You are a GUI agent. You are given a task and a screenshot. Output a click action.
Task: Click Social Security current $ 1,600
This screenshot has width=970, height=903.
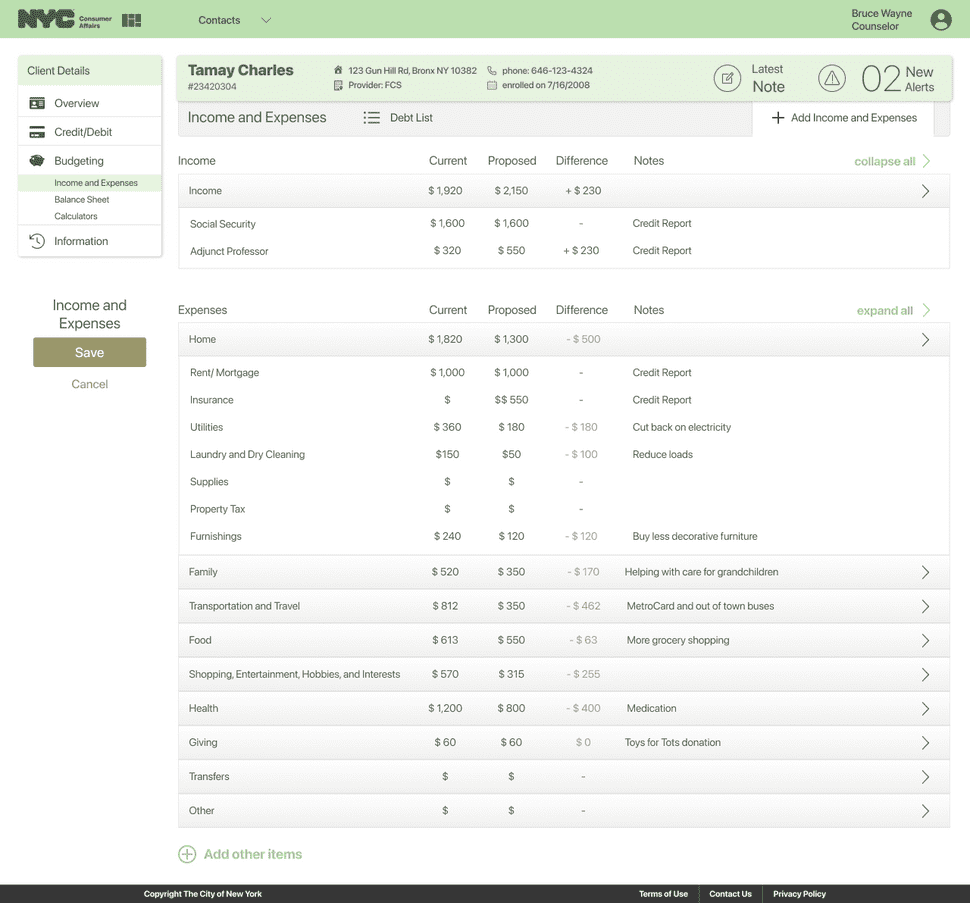point(447,223)
